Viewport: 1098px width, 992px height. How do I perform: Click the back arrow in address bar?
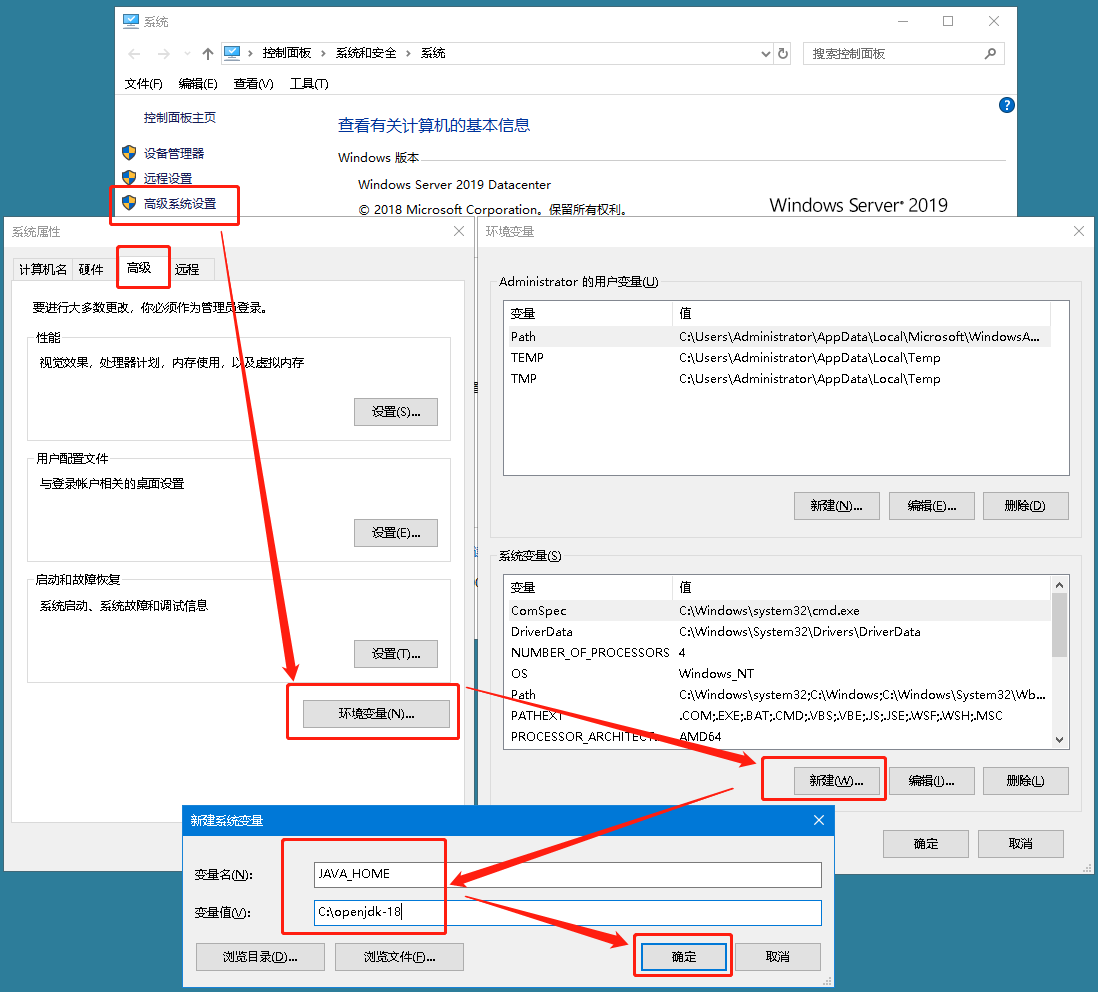pos(135,54)
